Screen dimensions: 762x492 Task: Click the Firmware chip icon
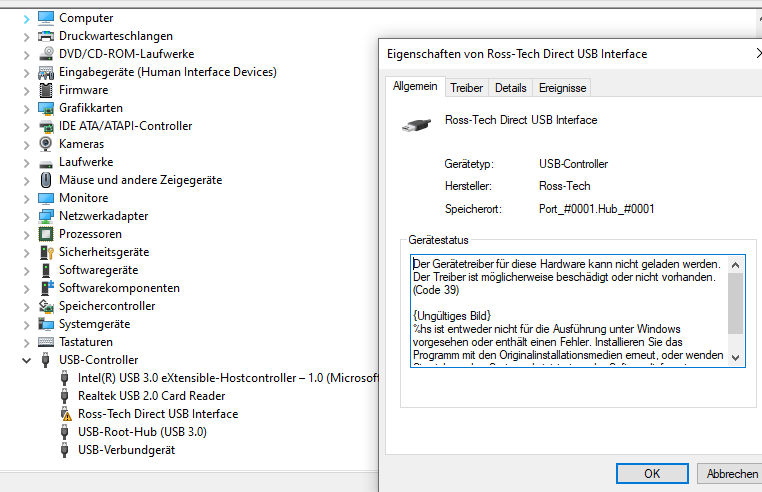[x=46, y=90]
